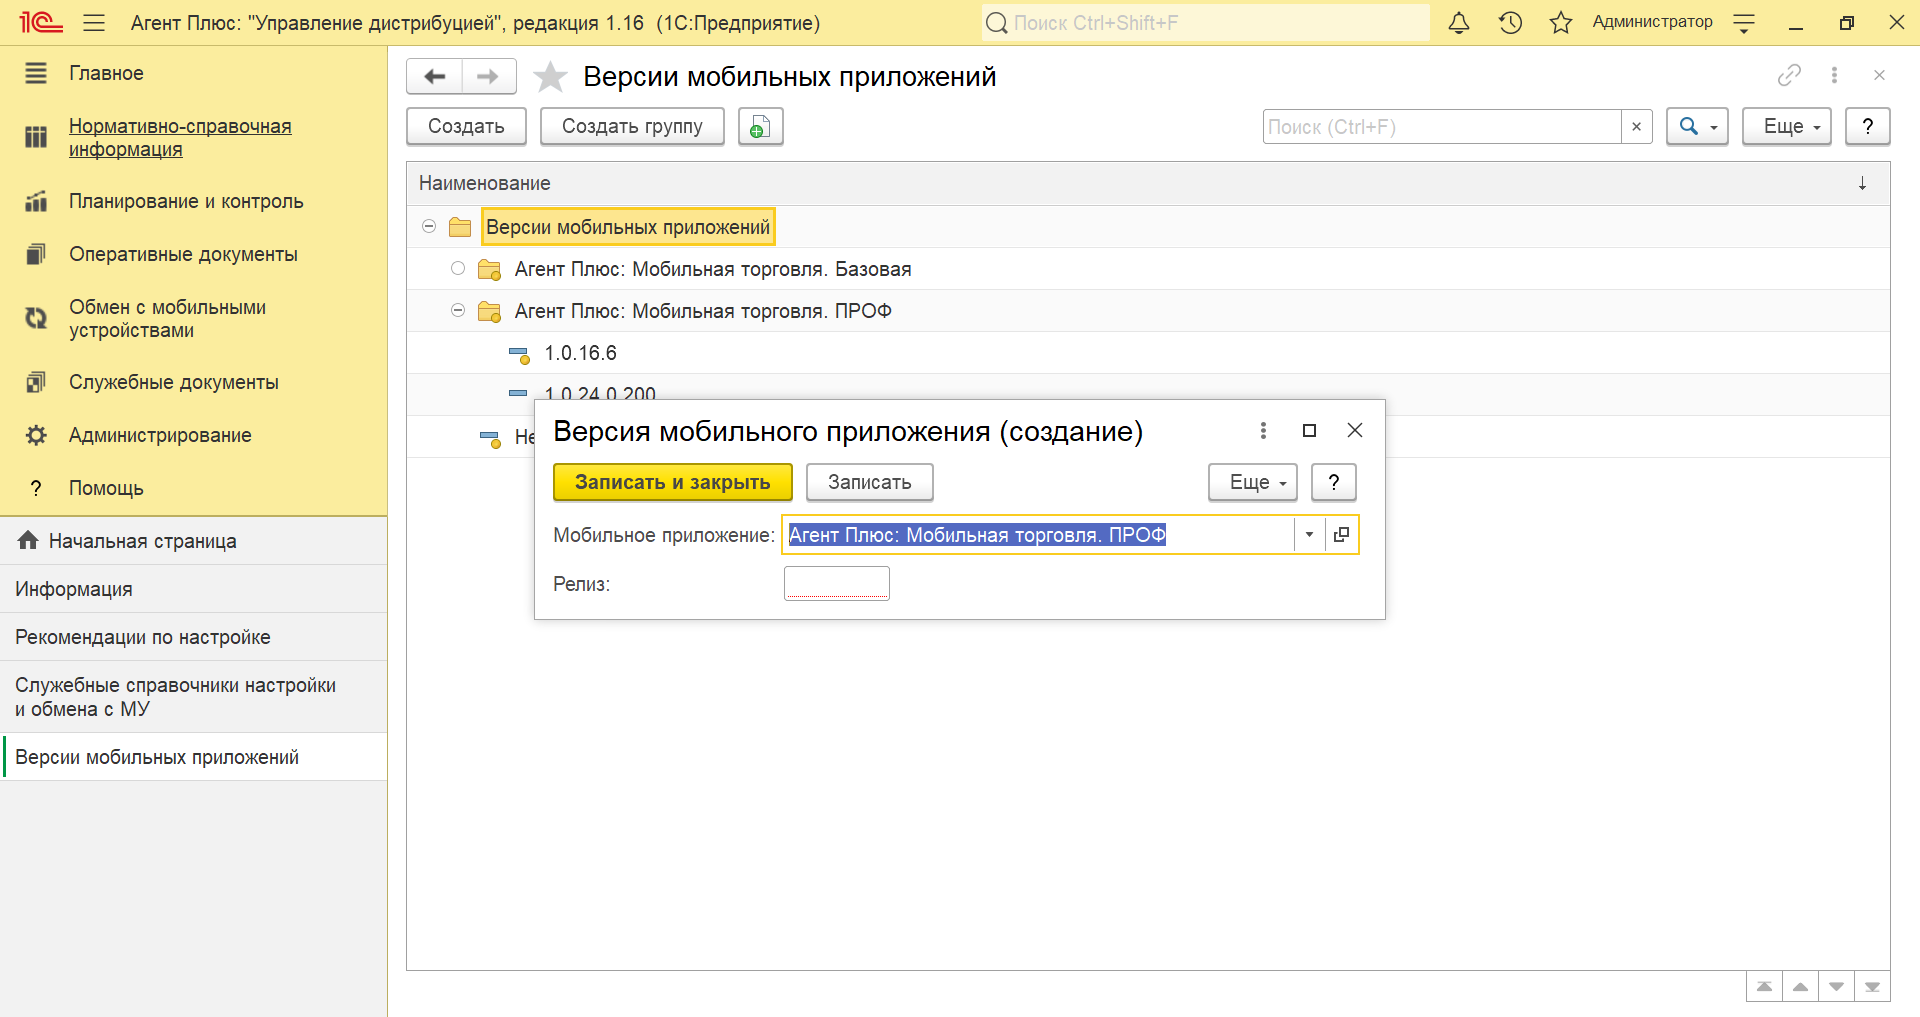Add page to favorites via gray star
This screenshot has width=1920, height=1017.
coord(550,77)
